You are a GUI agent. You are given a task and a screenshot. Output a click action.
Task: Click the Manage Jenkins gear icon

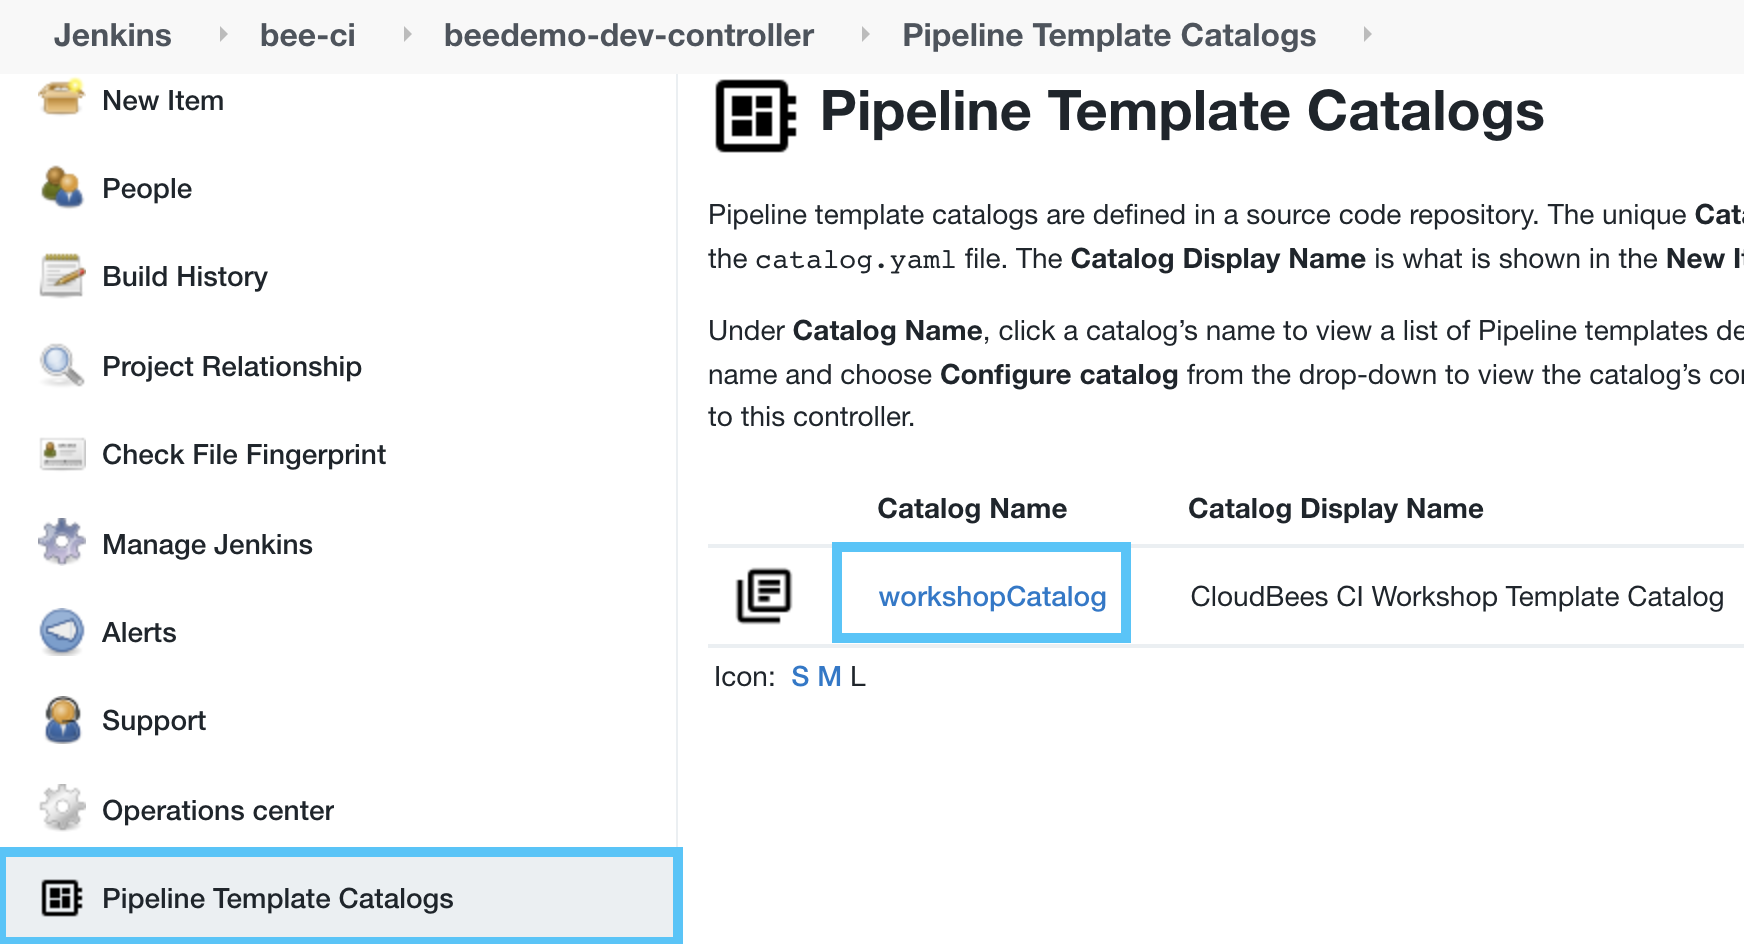point(61,543)
